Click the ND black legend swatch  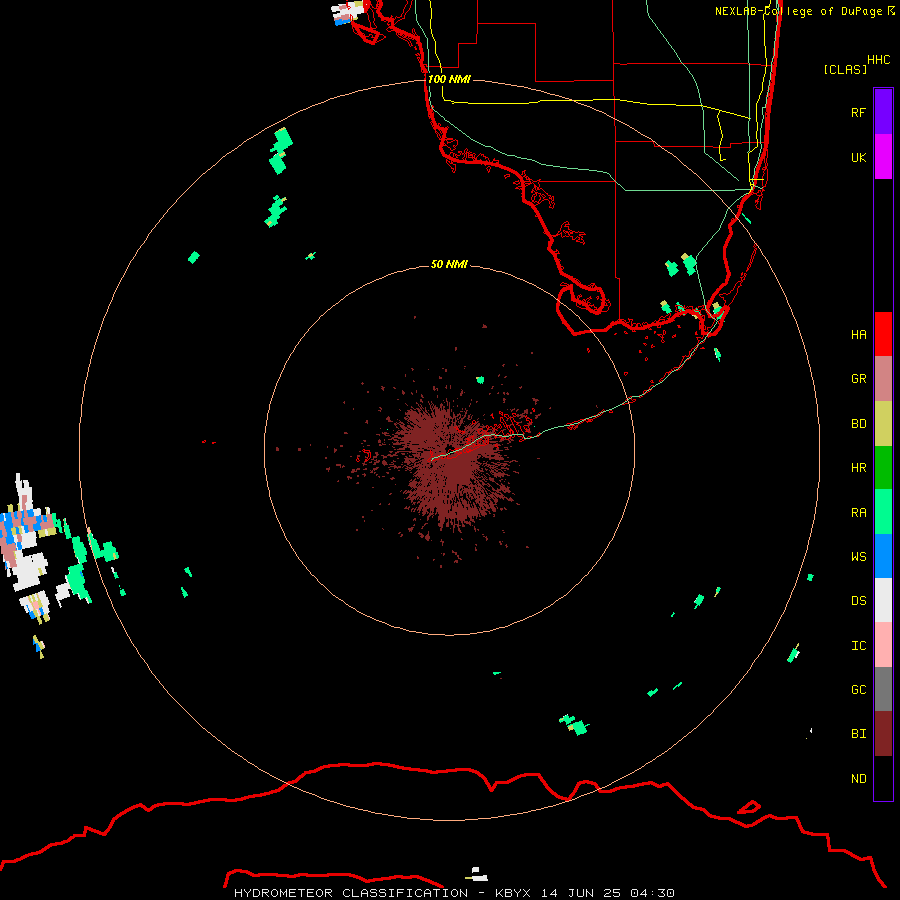(x=883, y=778)
